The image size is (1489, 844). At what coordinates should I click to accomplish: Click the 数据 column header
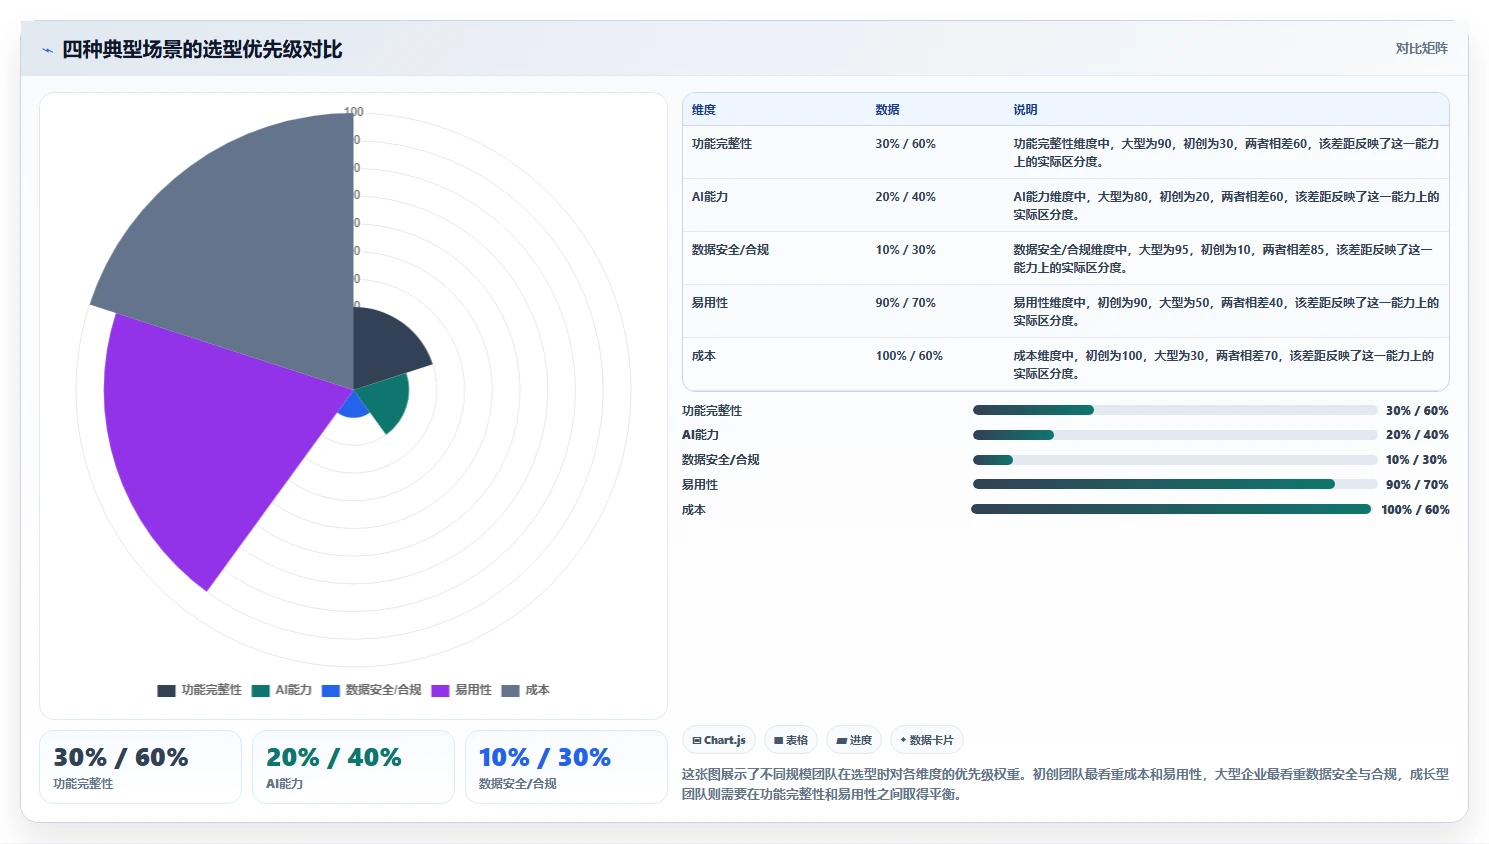tap(888, 110)
